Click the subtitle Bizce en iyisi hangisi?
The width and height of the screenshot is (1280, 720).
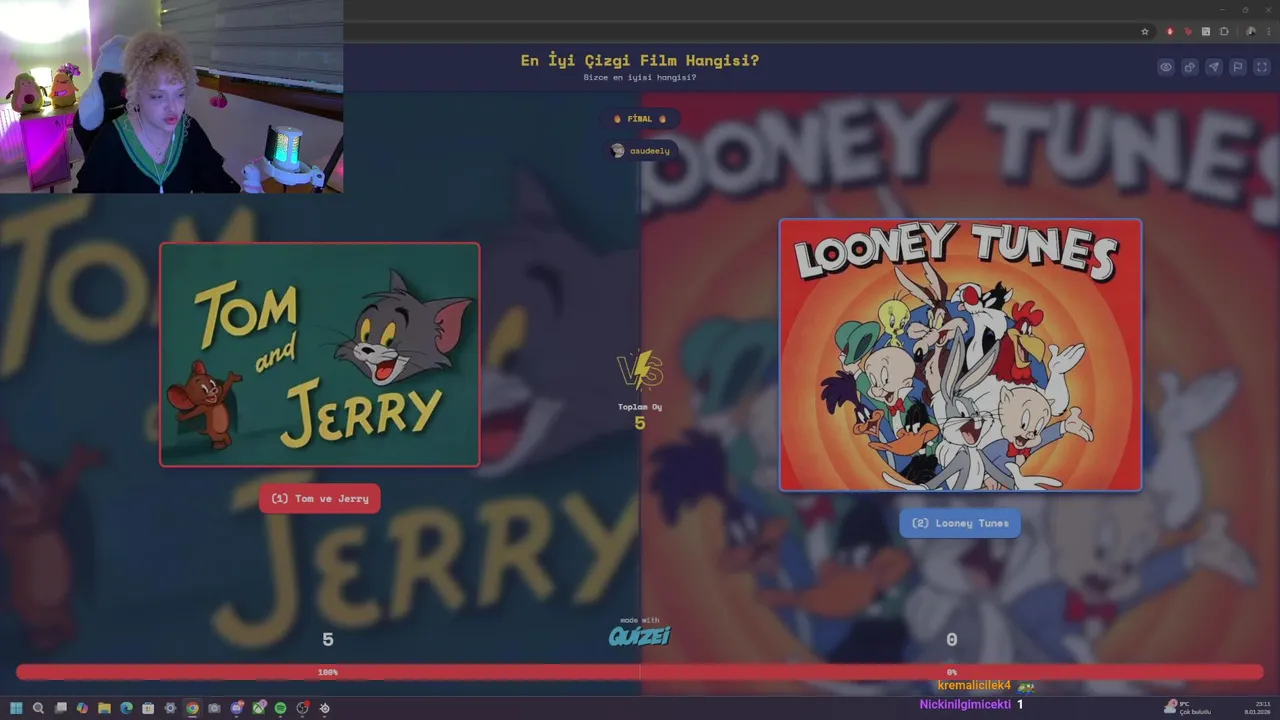[x=640, y=77]
